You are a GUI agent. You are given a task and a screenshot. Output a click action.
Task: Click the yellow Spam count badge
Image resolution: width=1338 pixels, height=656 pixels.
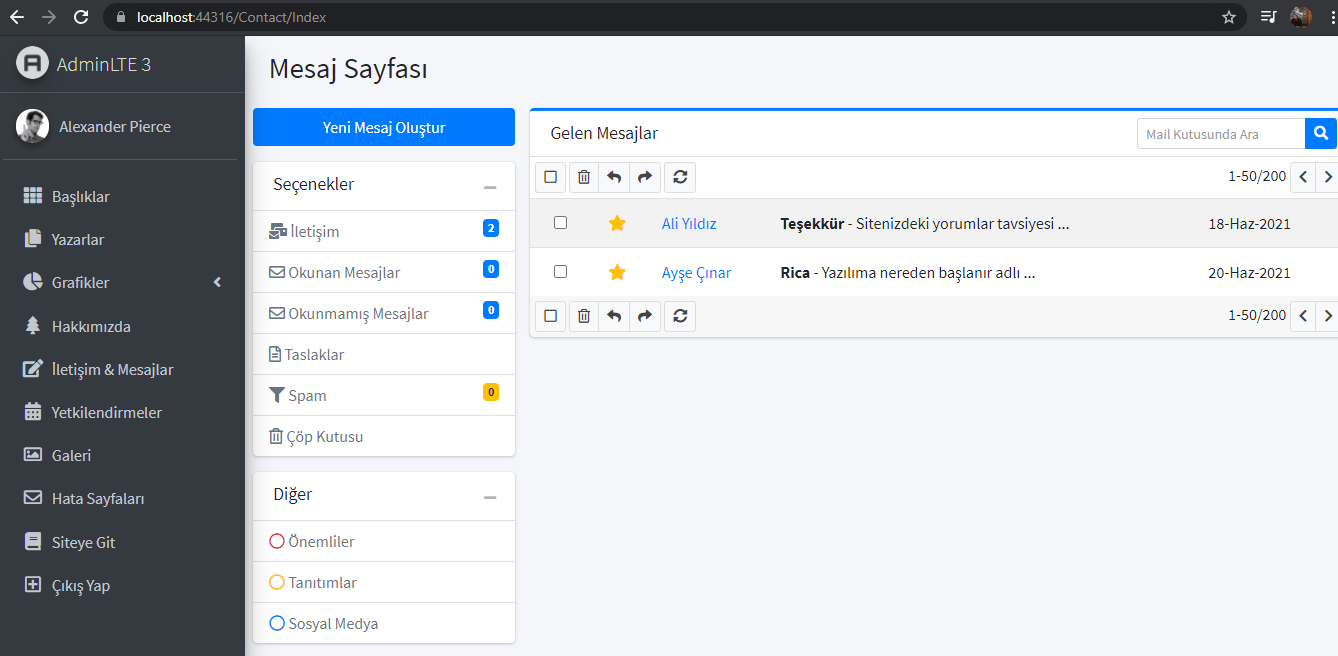click(491, 392)
